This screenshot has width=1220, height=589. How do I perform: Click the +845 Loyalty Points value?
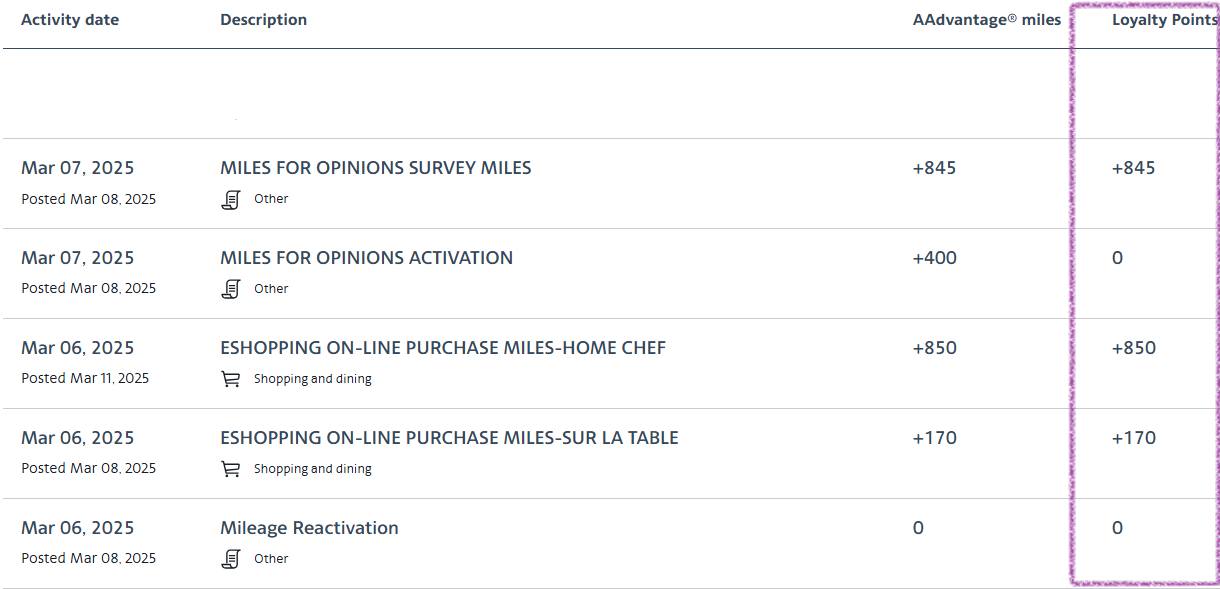click(x=1133, y=168)
